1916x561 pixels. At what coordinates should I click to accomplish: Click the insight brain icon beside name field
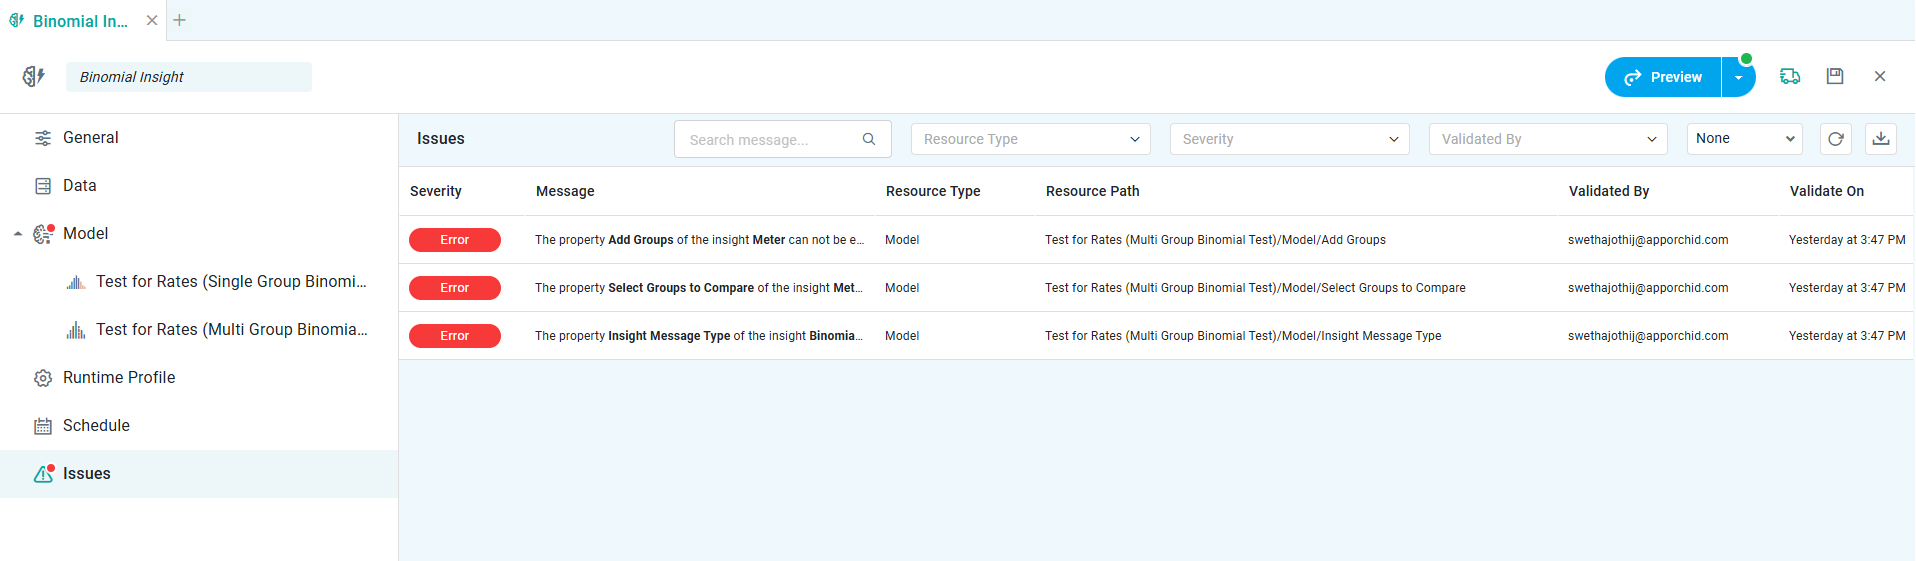(x=34, y=77)
